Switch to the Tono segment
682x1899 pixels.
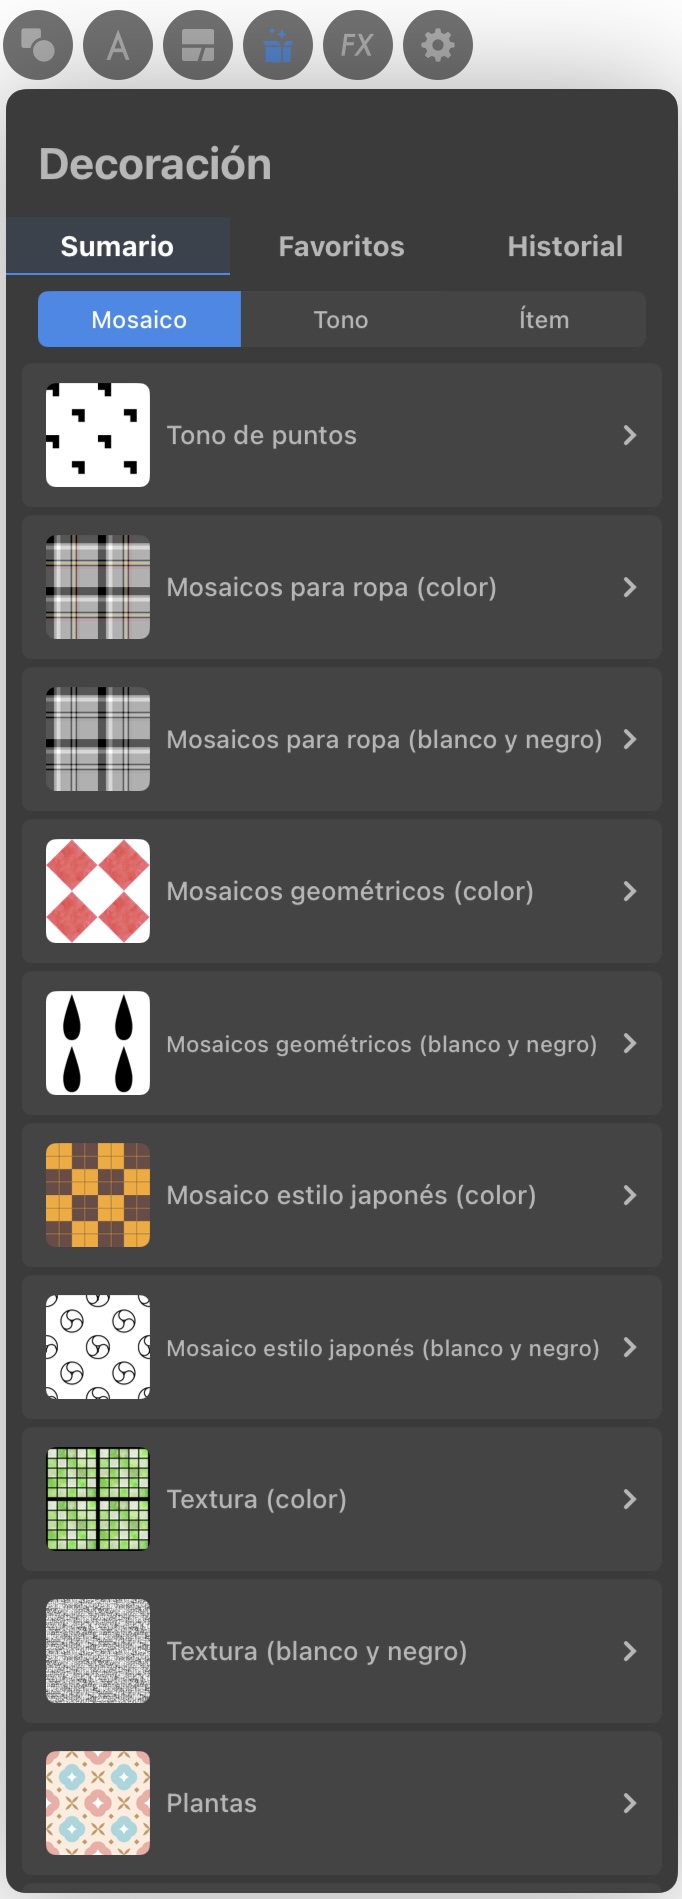point(341,320)
